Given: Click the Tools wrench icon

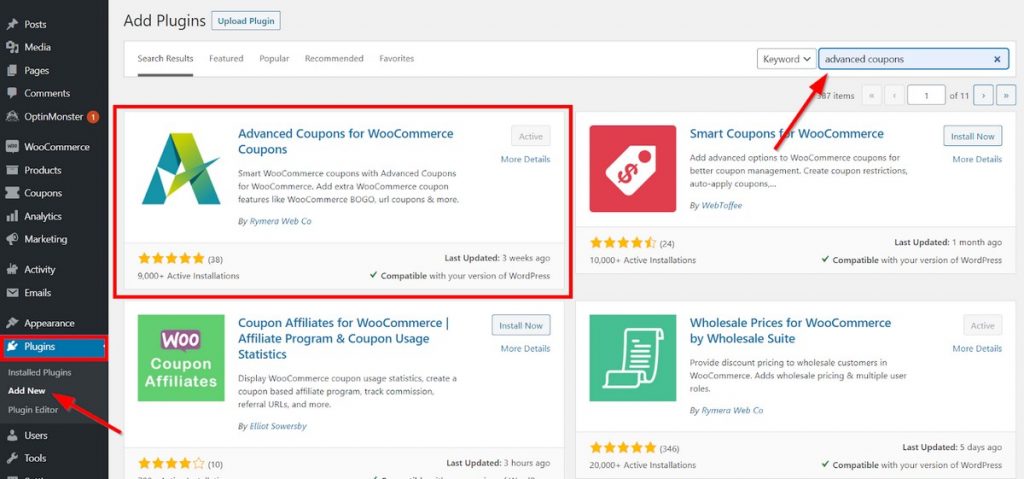Looking at the screenshot, I should coord(12,458).
